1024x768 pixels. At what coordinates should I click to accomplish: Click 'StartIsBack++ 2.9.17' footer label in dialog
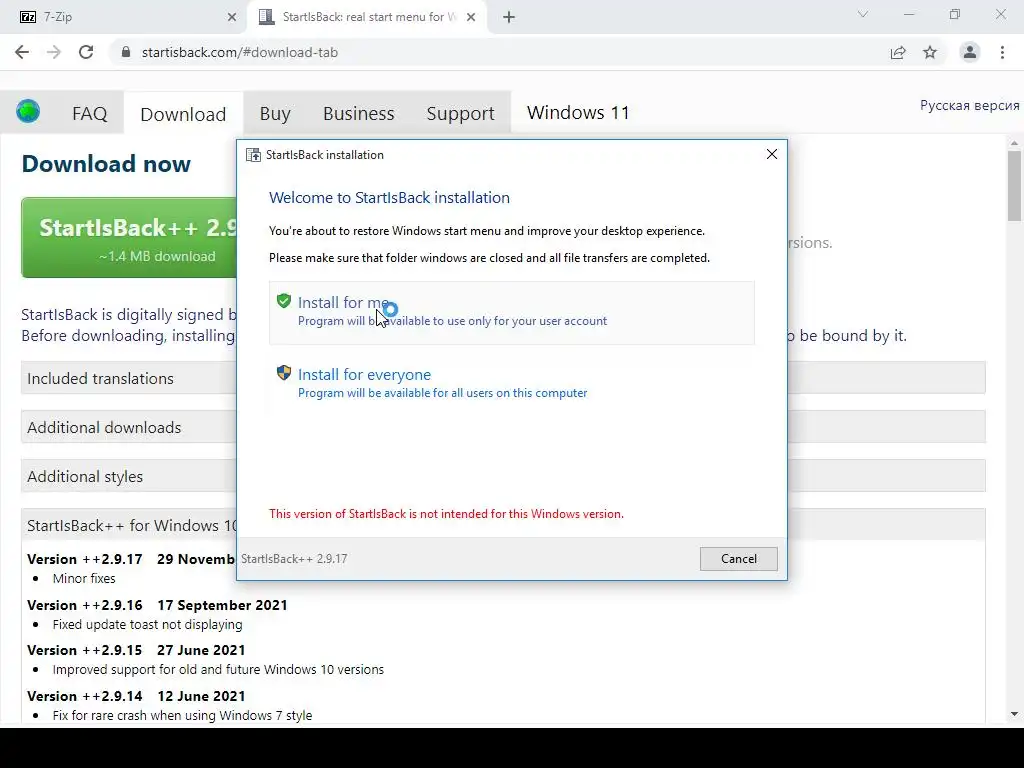point(294,559)
